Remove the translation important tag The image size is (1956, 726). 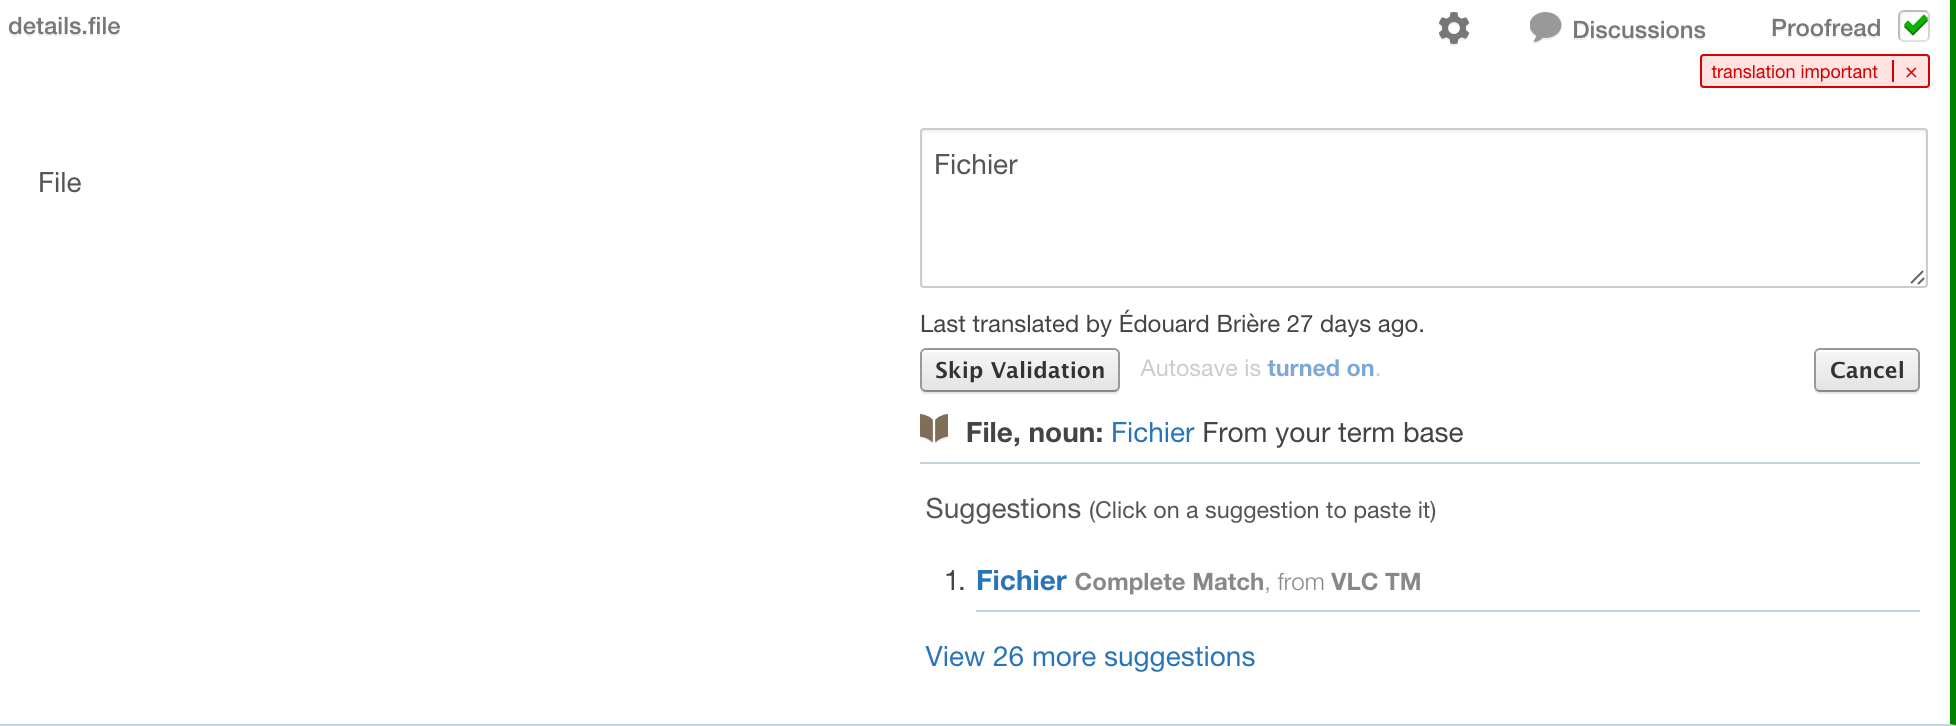[1911, 72]
